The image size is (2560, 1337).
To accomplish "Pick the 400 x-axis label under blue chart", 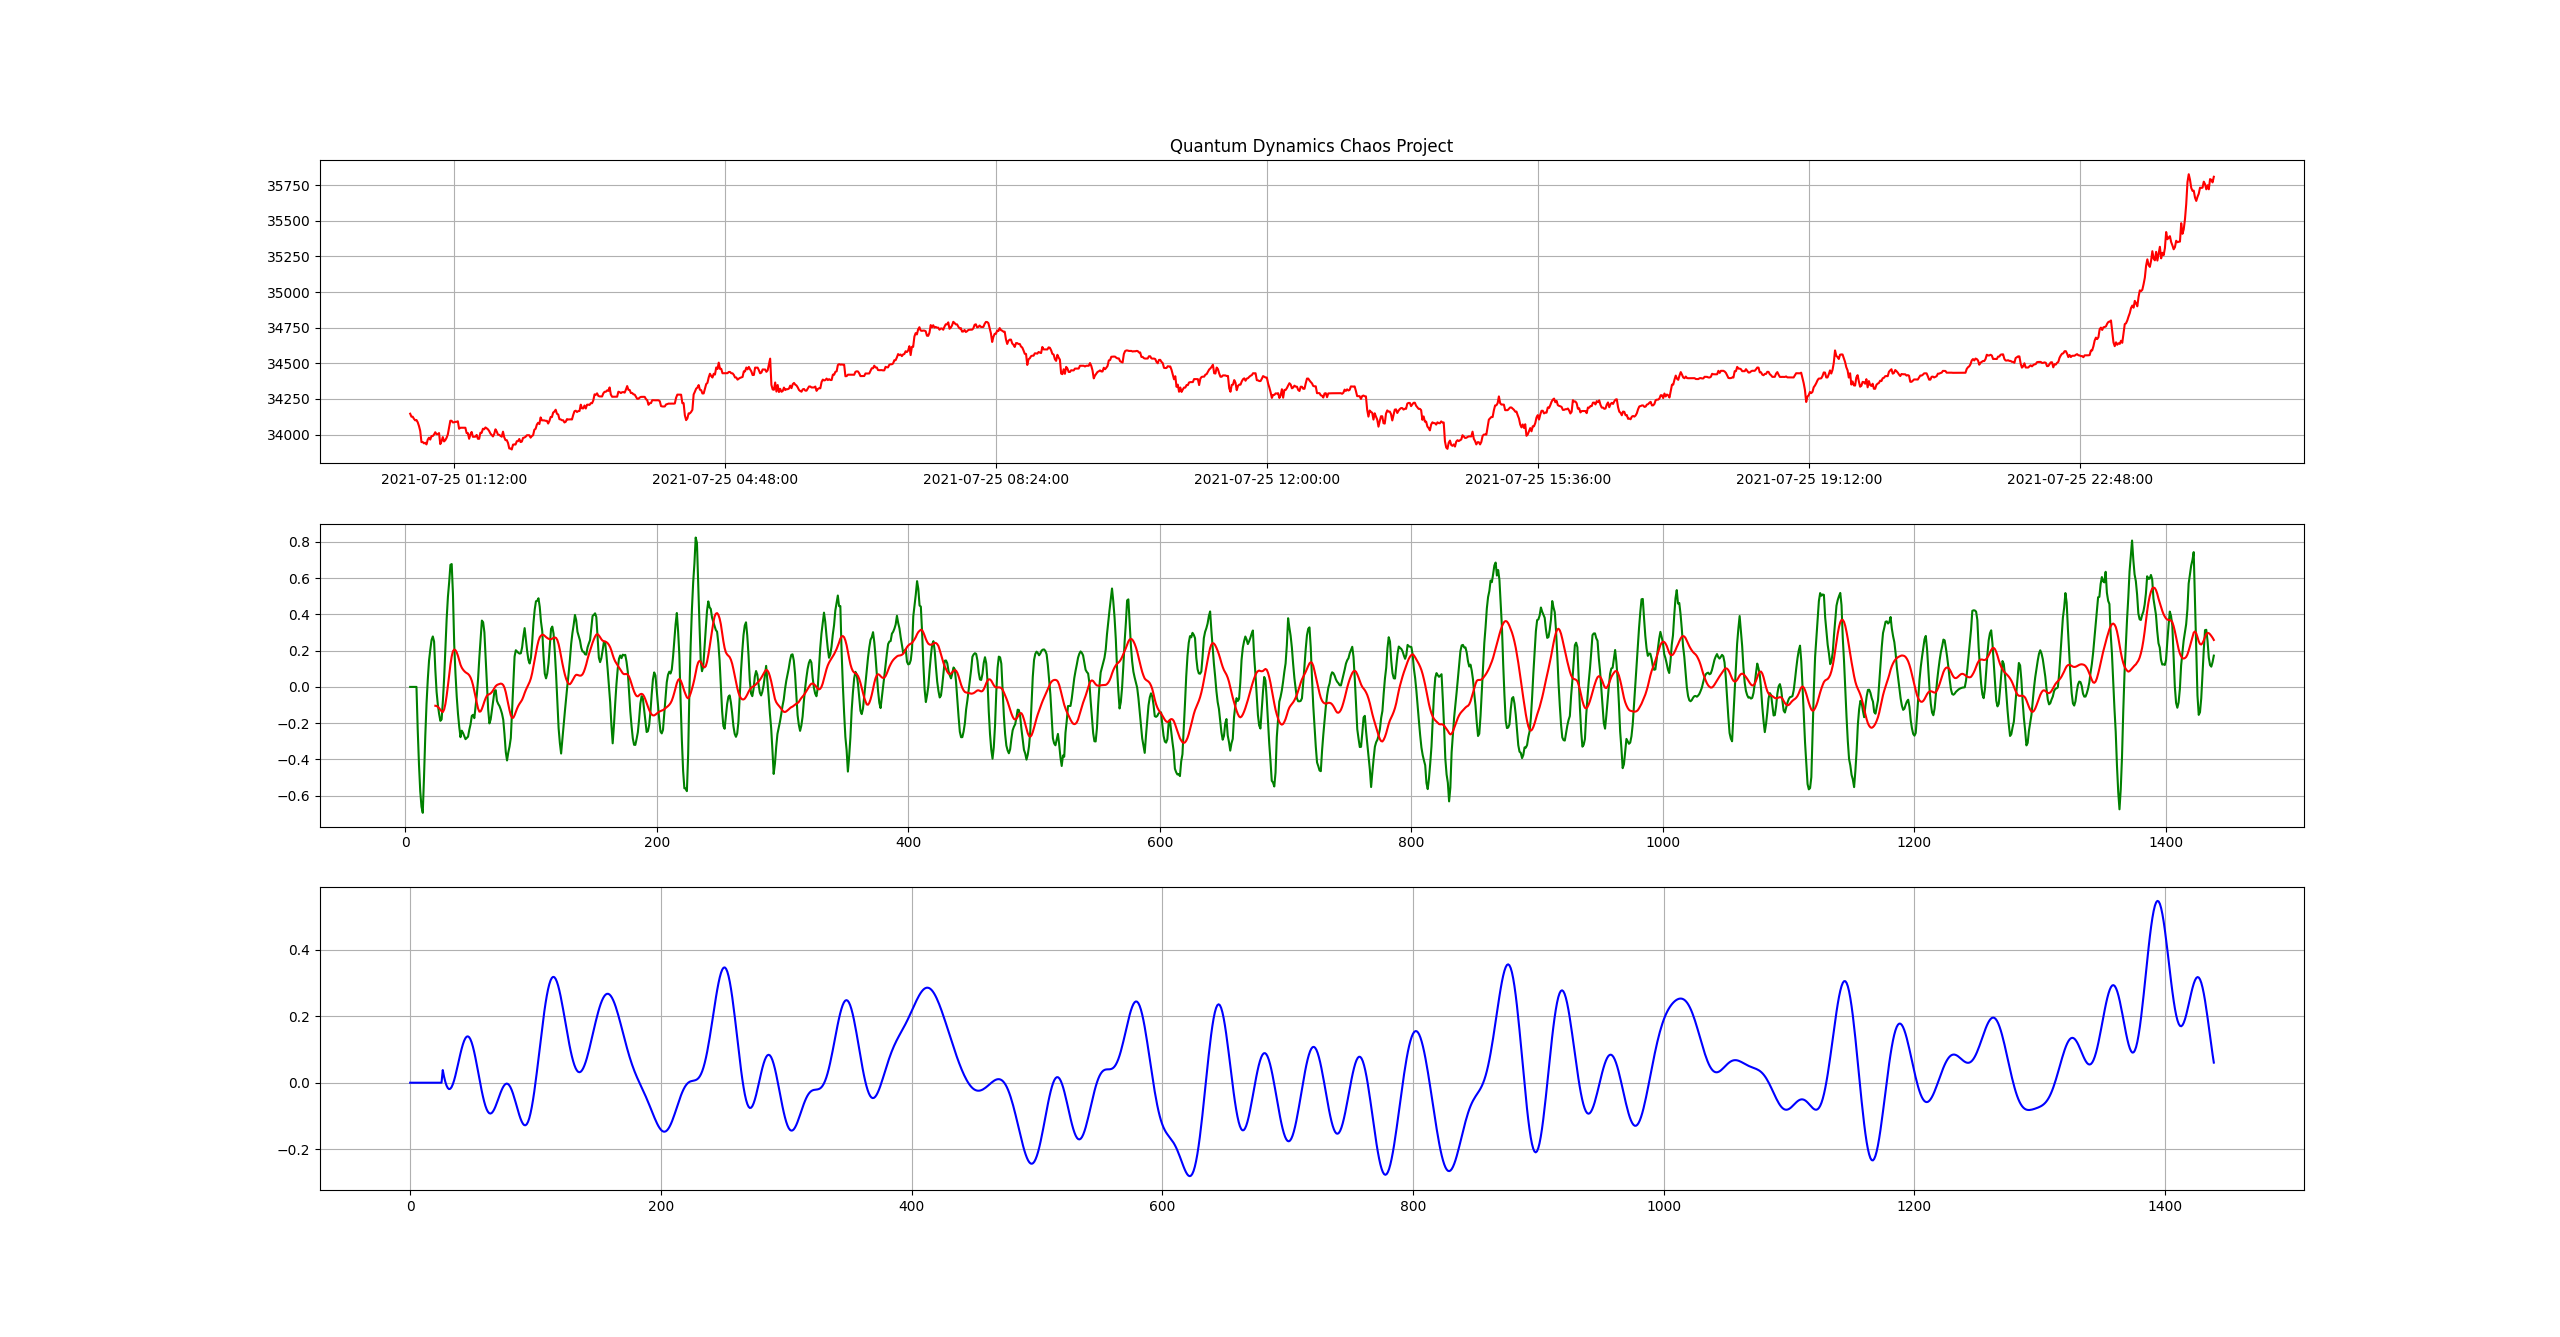I will [912, 1206].
